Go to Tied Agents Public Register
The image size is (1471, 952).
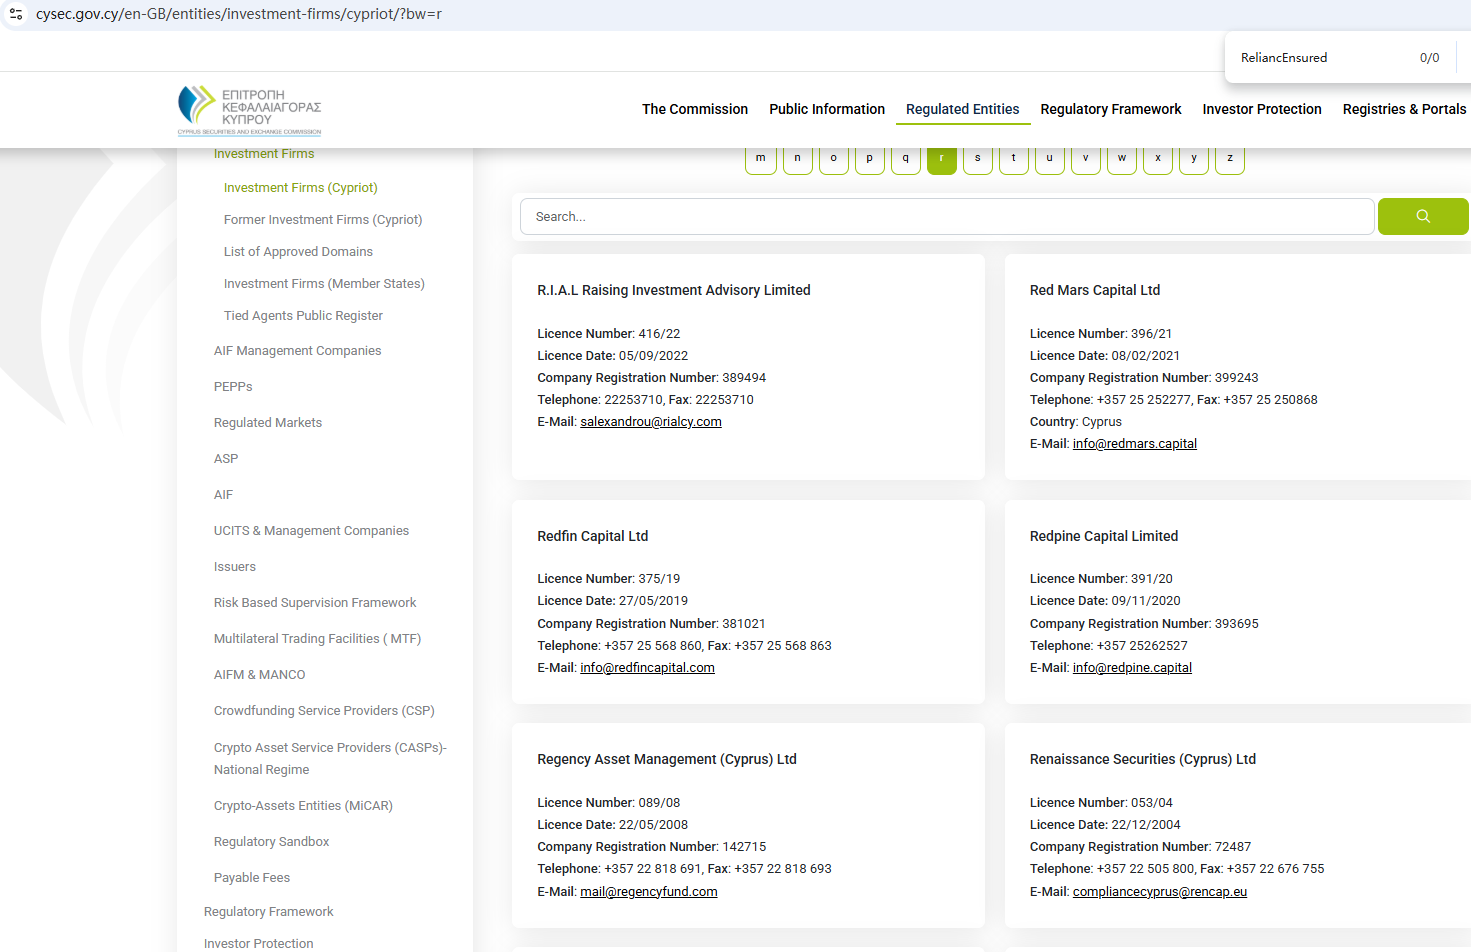[x=303, y=316]
